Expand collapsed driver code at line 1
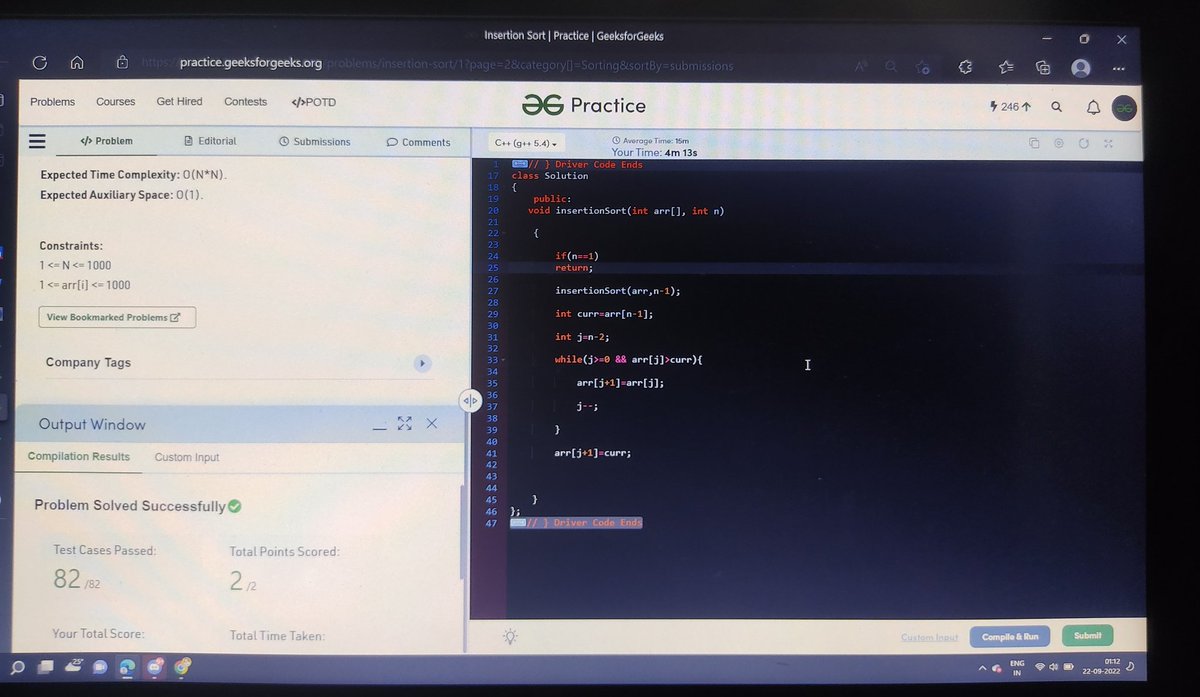Image resolution: width=1200 pixels, height=697 pixels. point(519,164)
